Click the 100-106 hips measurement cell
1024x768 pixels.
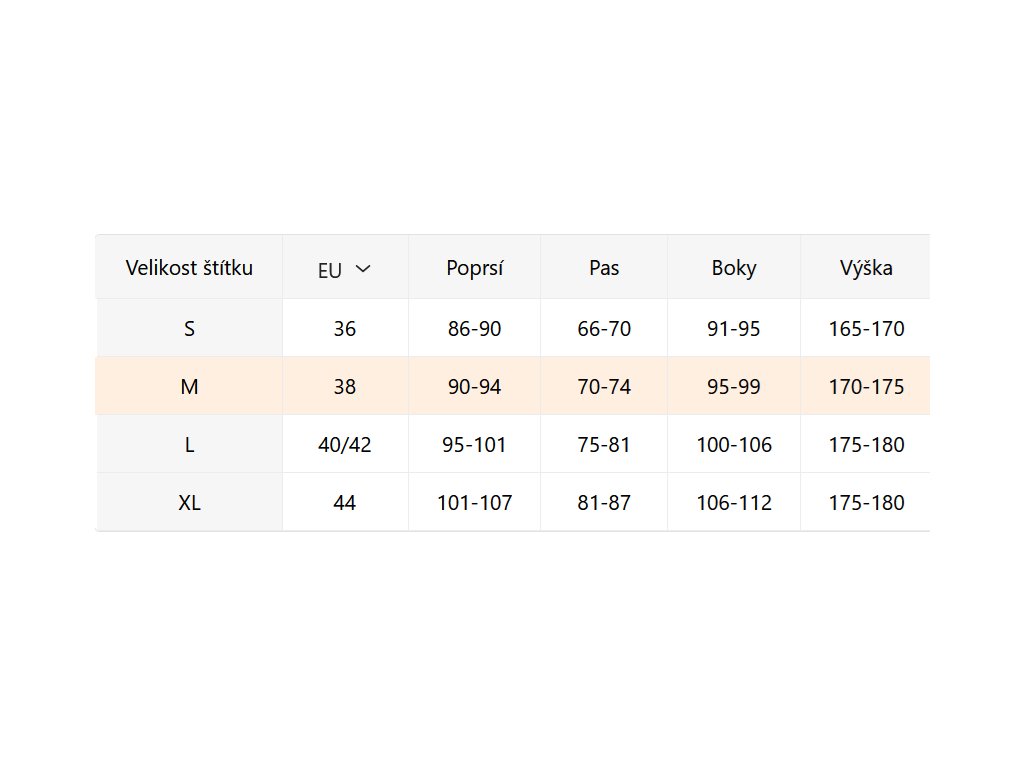(734, 445)
